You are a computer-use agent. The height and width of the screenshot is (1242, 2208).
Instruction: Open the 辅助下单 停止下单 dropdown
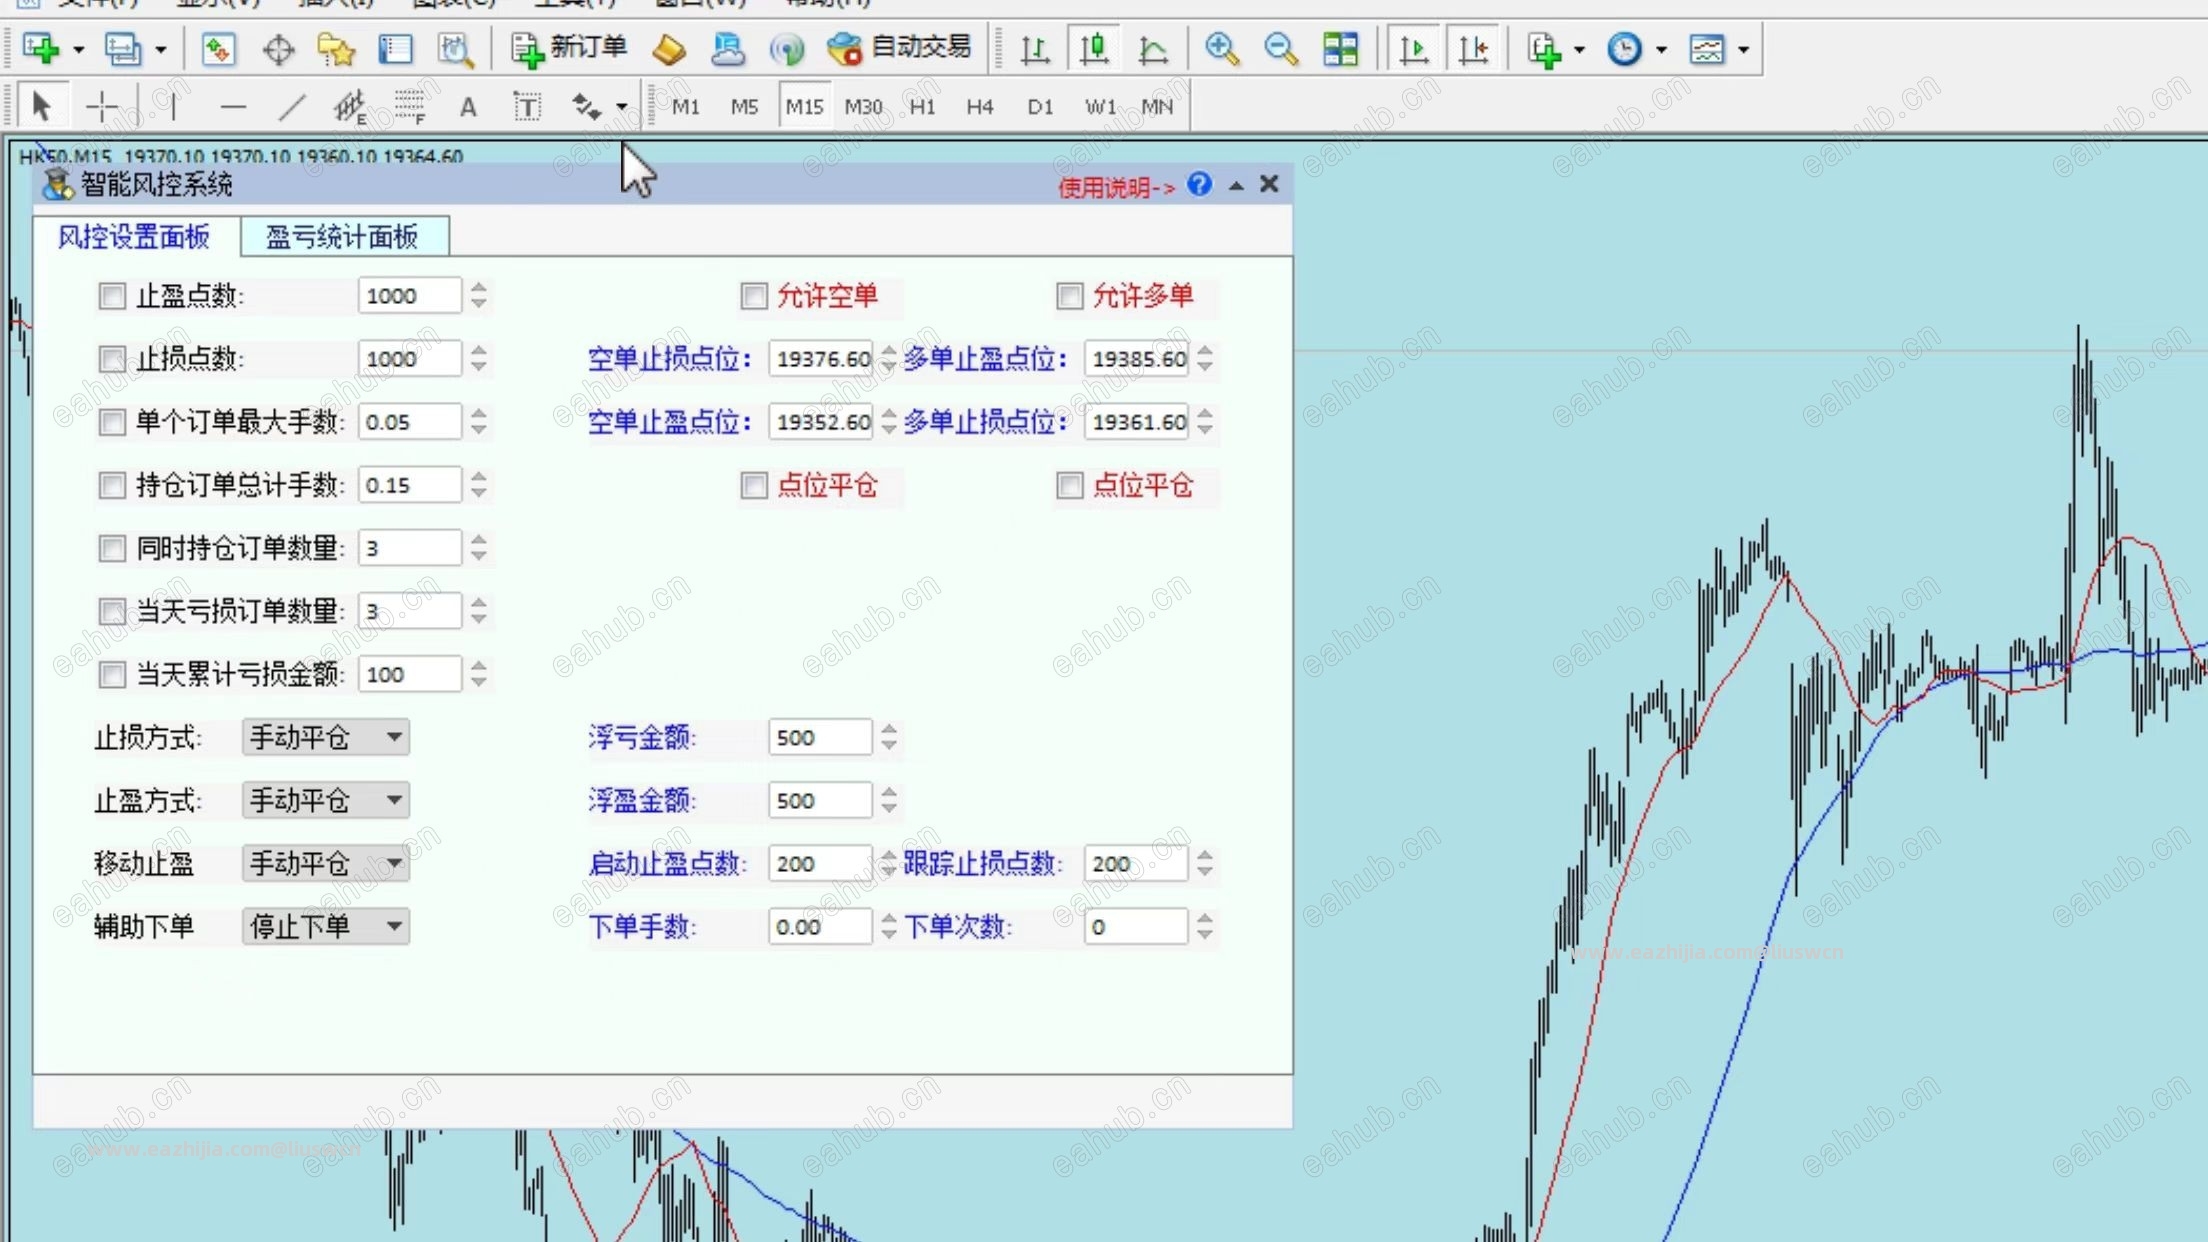click(326, 927)
